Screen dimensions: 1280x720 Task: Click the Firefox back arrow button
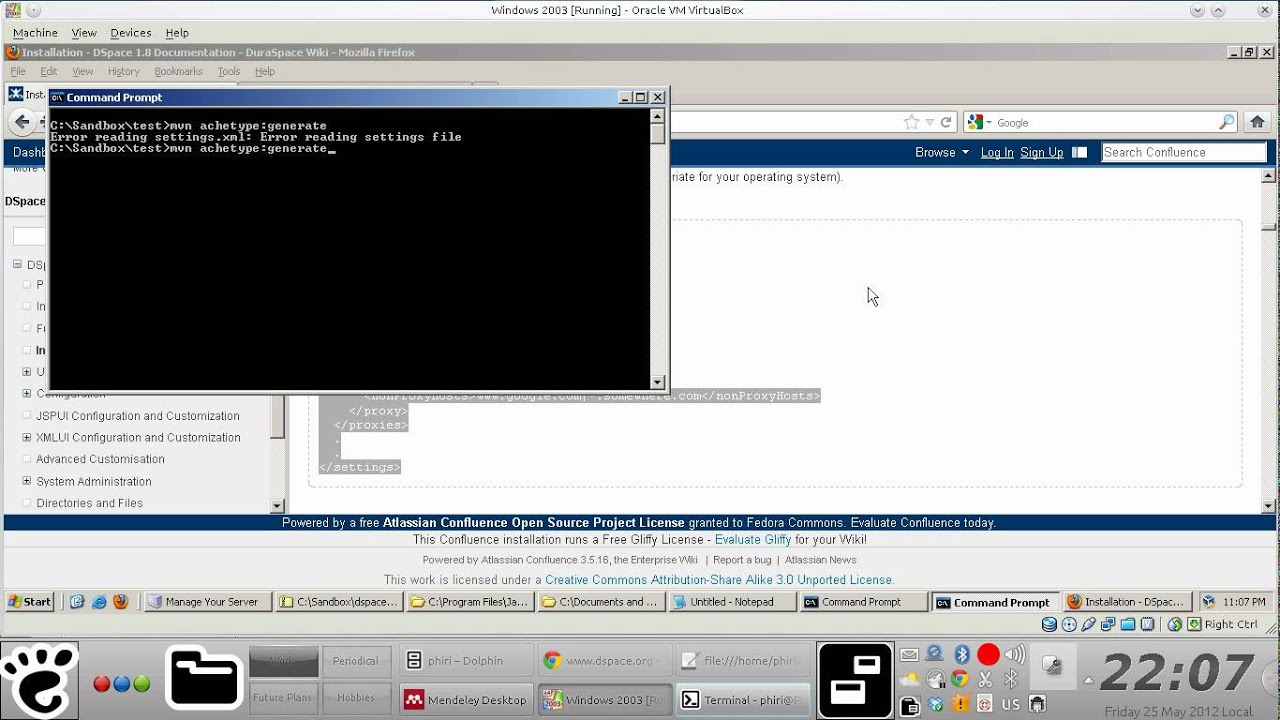(22, 122)
